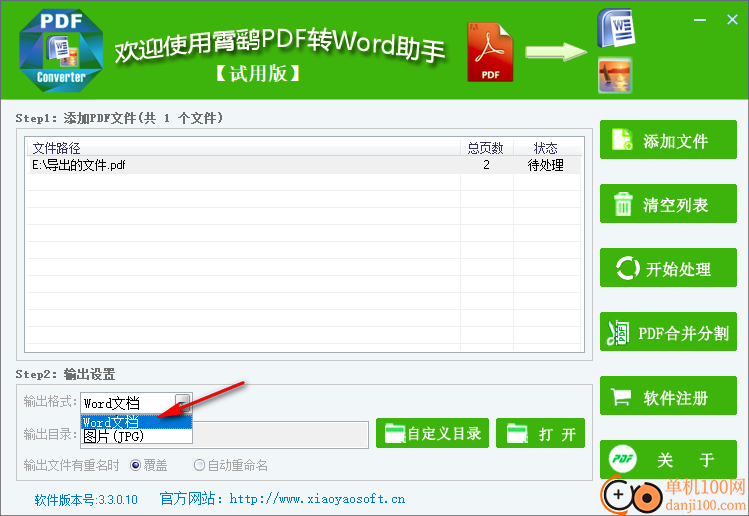Click the 清空列表 clear list button

tap(668, 204)
